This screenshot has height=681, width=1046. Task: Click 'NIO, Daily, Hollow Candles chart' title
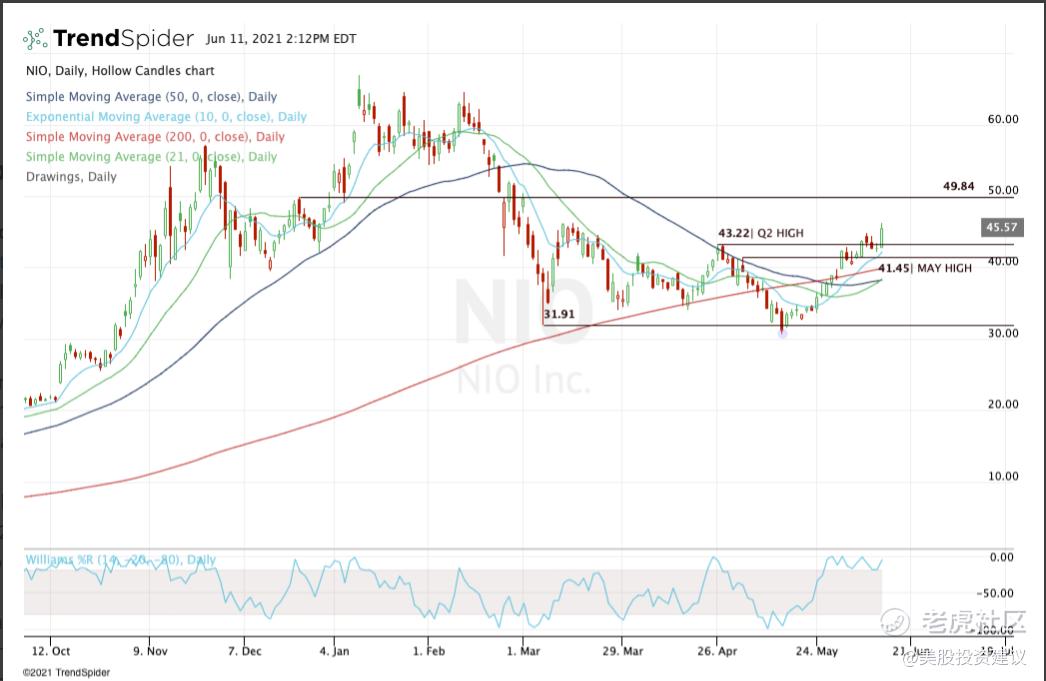pyautogui.click(x=120, y=71)
